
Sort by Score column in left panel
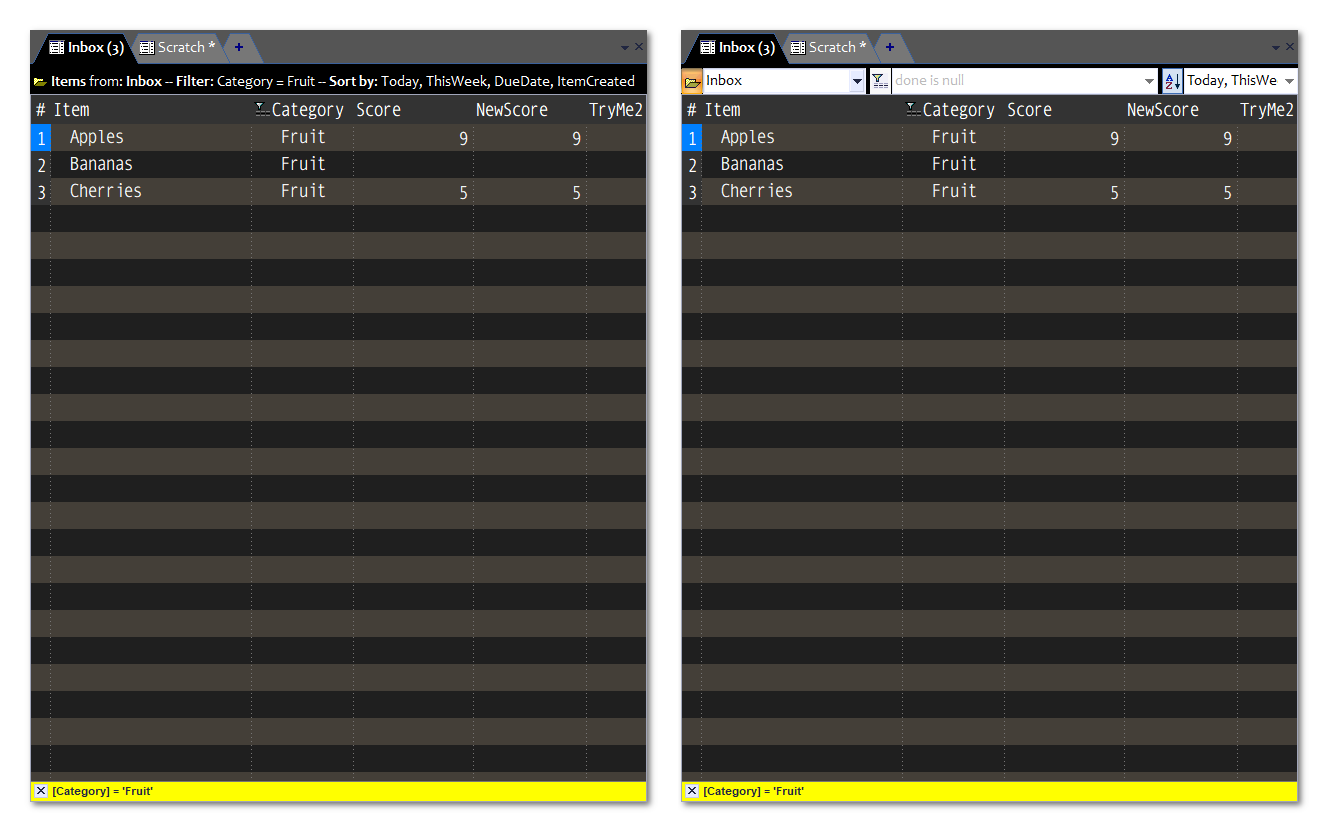(378, 110)
